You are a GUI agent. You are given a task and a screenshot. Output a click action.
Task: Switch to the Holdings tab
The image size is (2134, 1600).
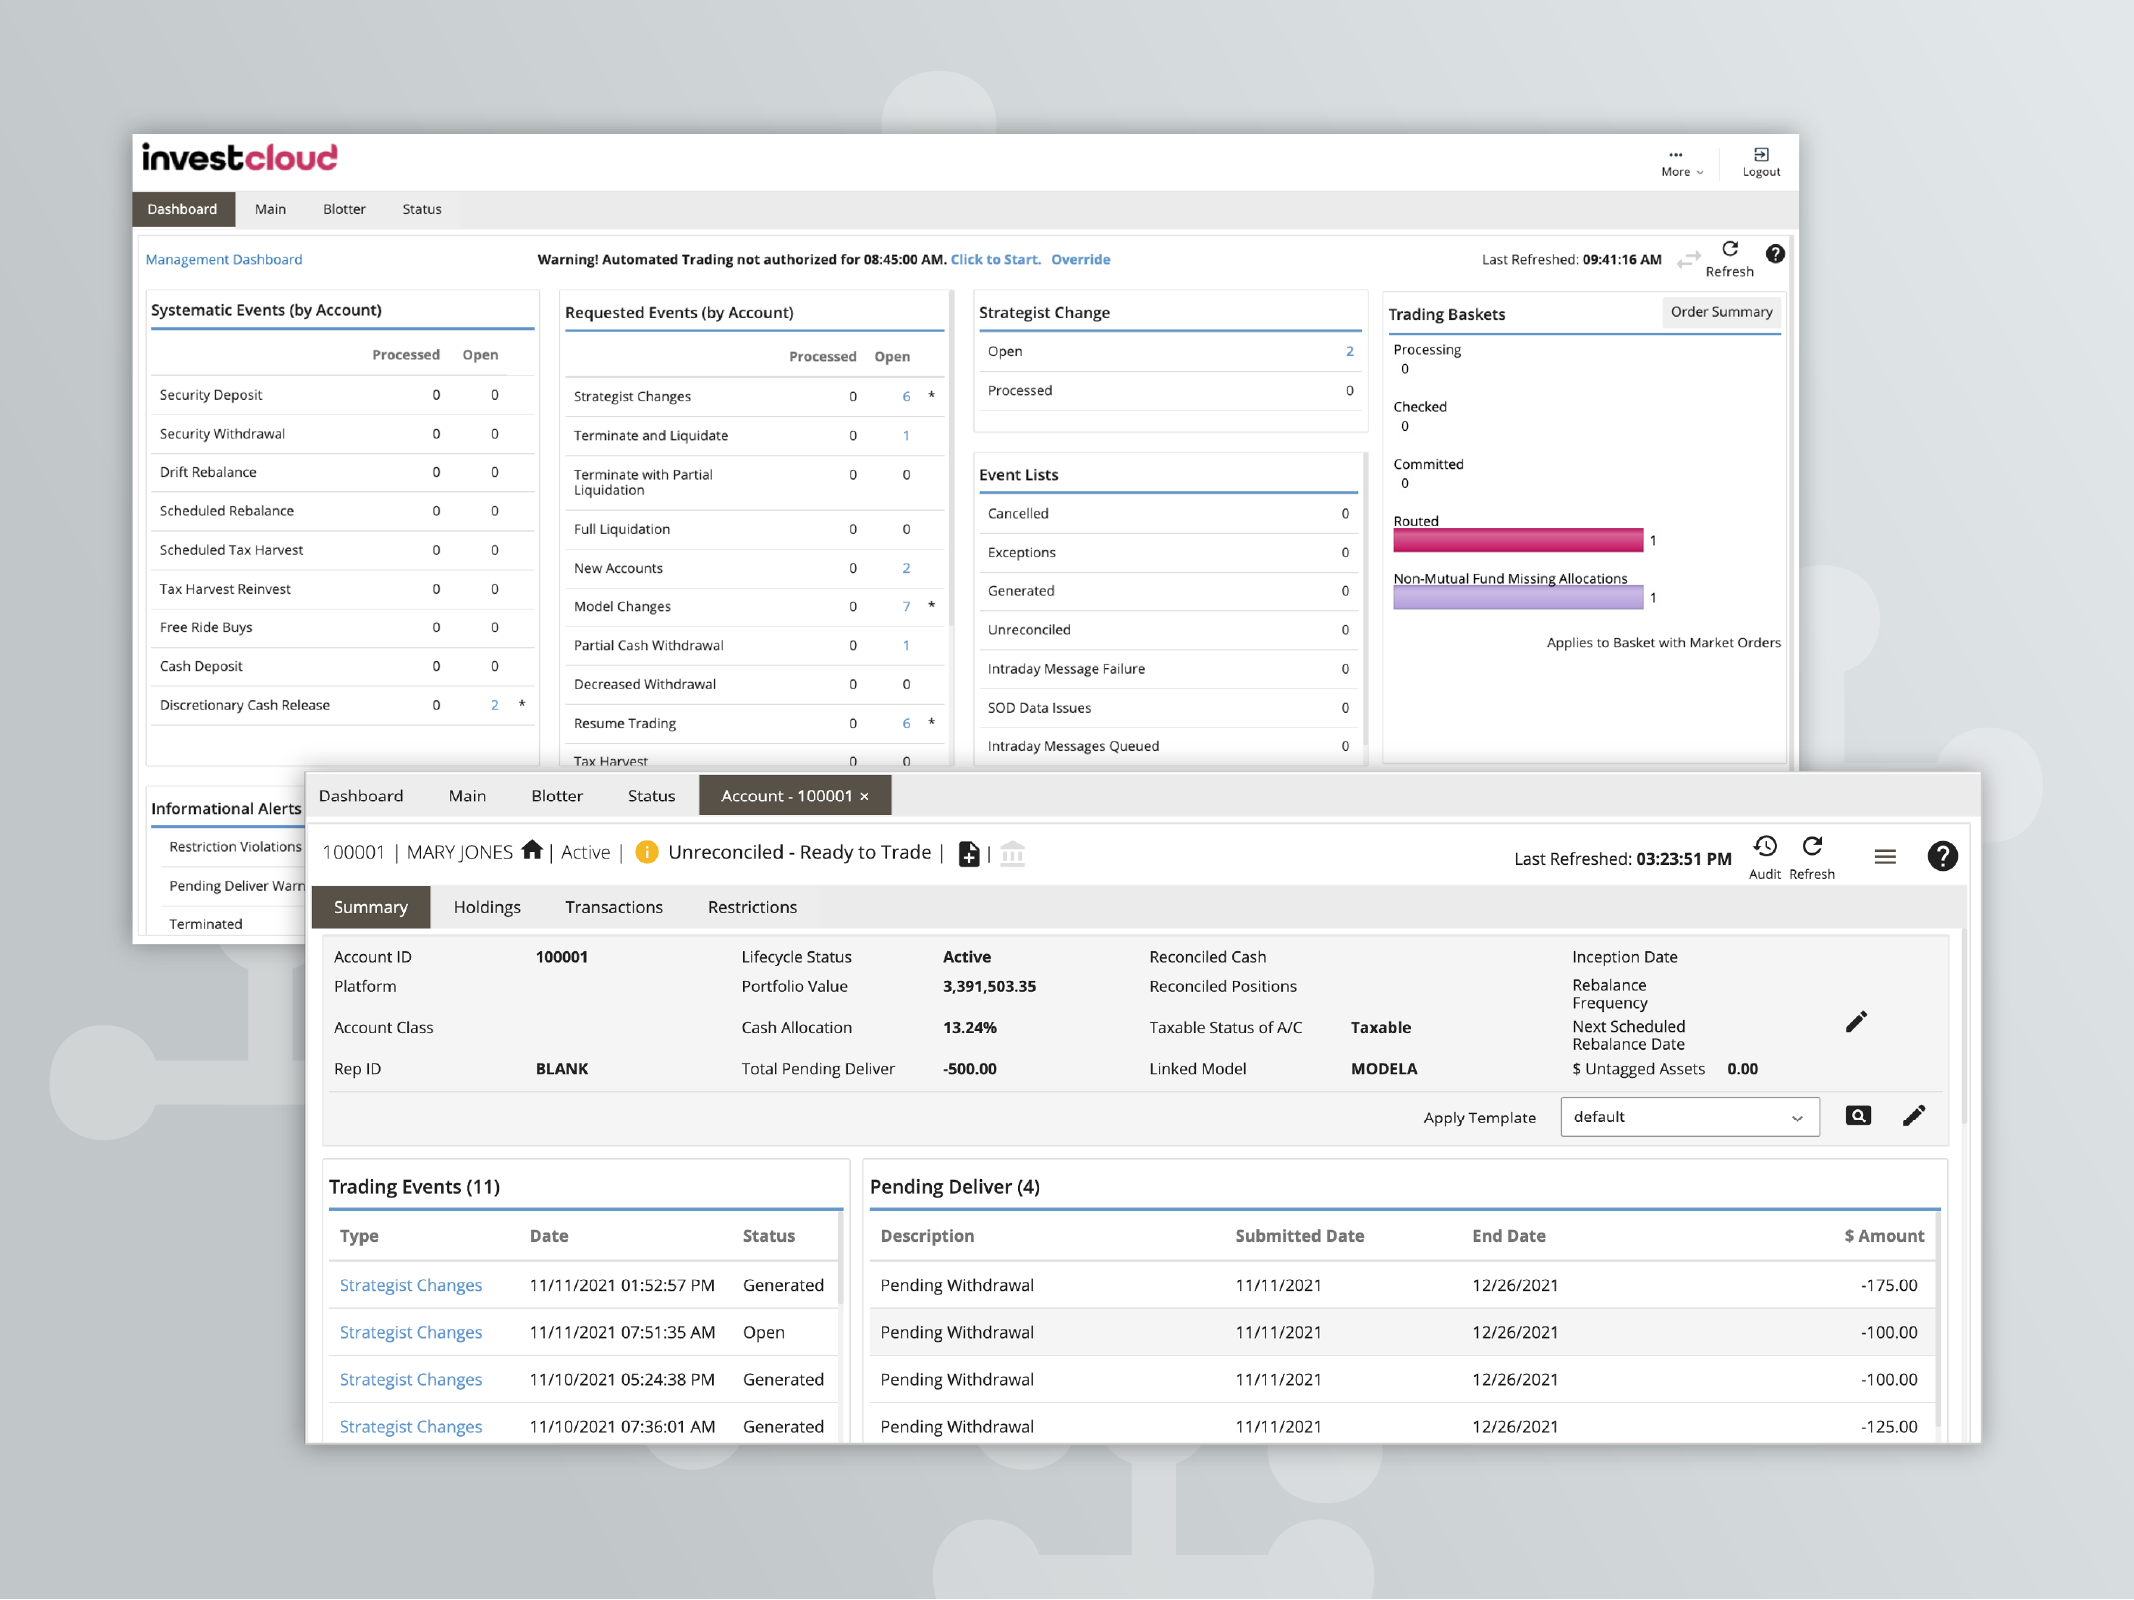tap(487, 907)
